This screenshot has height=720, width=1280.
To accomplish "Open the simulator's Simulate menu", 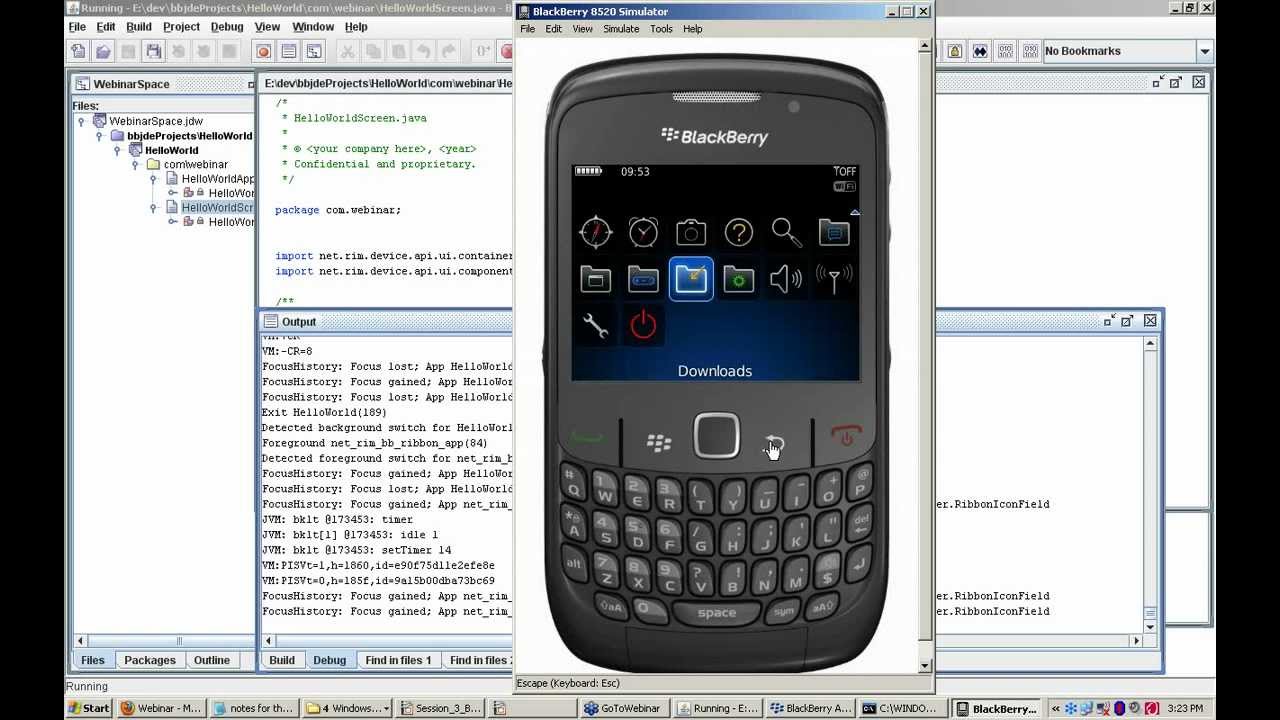I will 621,29.
